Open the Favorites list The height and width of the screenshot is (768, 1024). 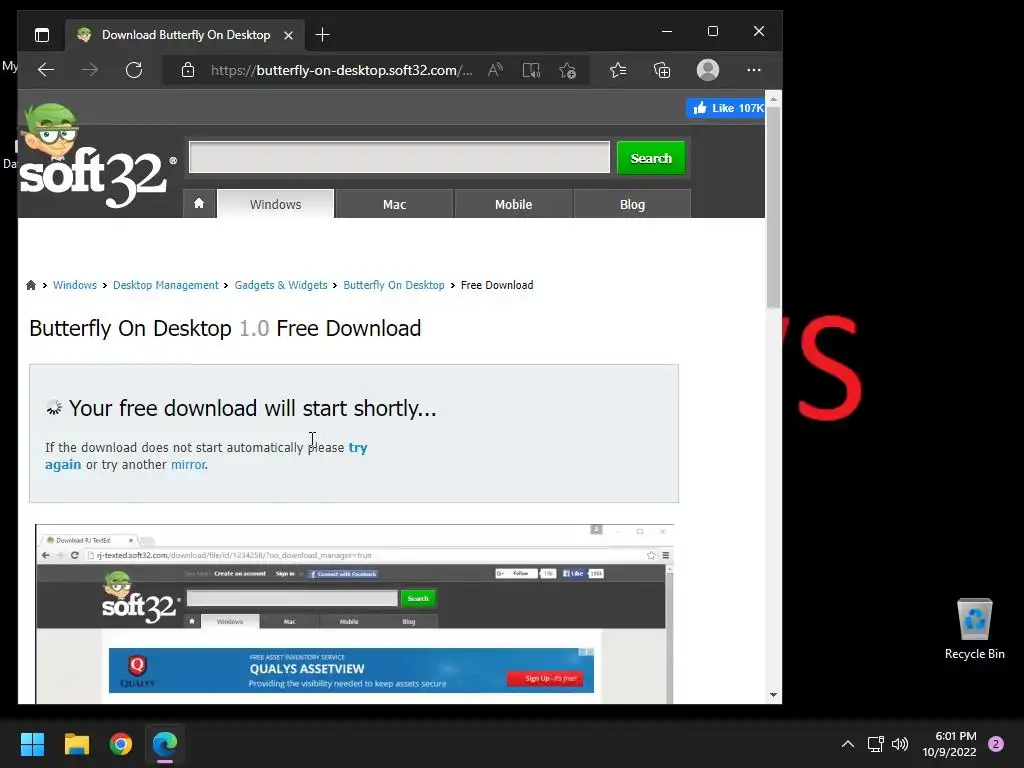point(618,70)
